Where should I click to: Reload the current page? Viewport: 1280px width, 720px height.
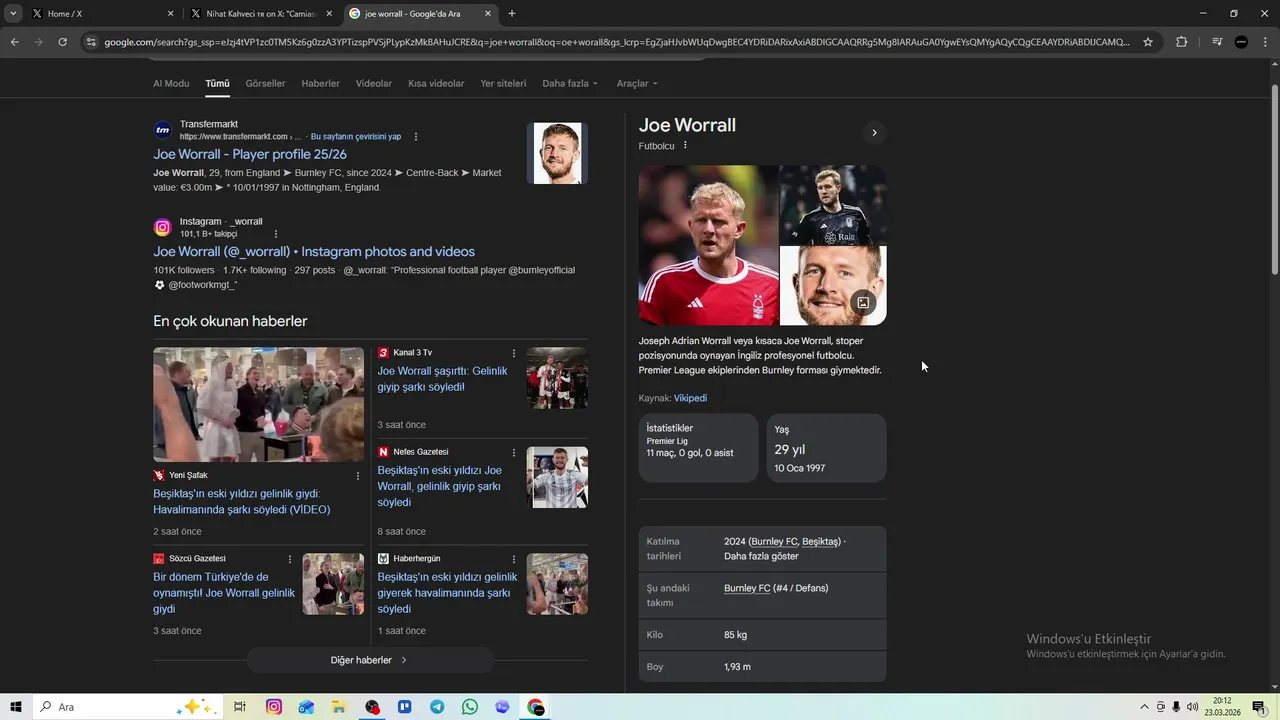[62, 42]
